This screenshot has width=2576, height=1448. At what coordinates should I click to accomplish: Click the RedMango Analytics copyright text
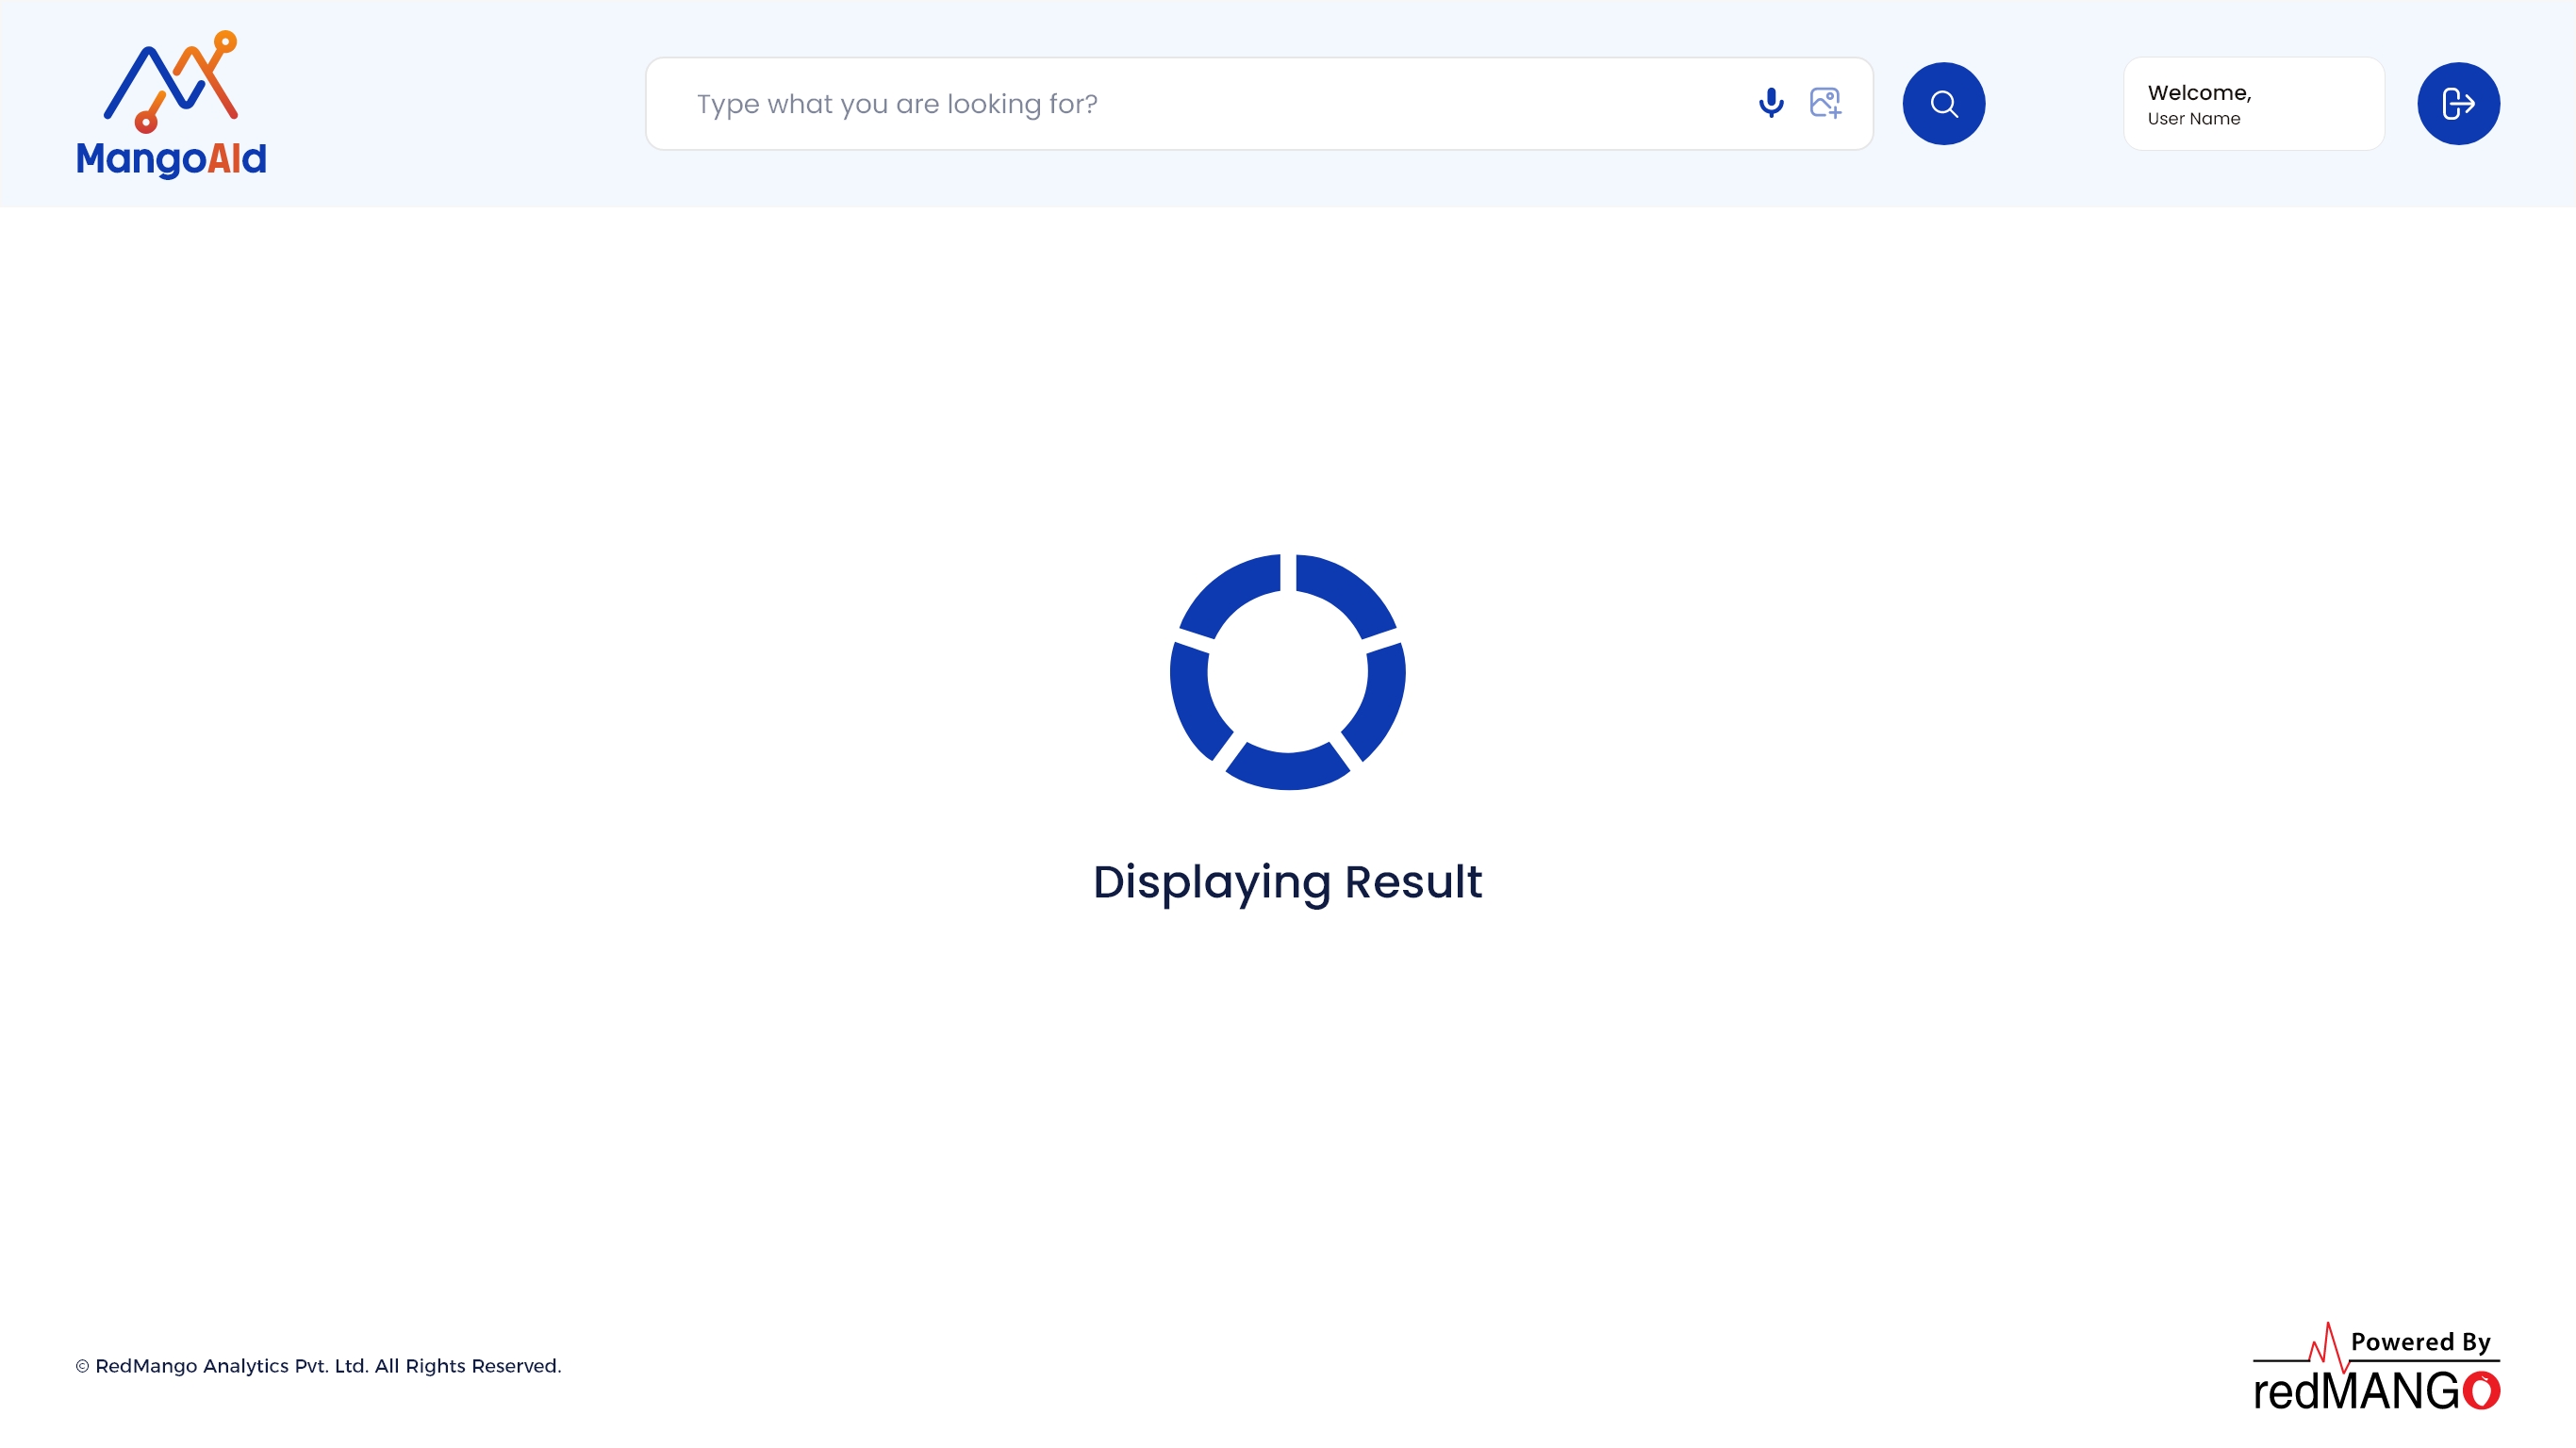click(318, 1366)
